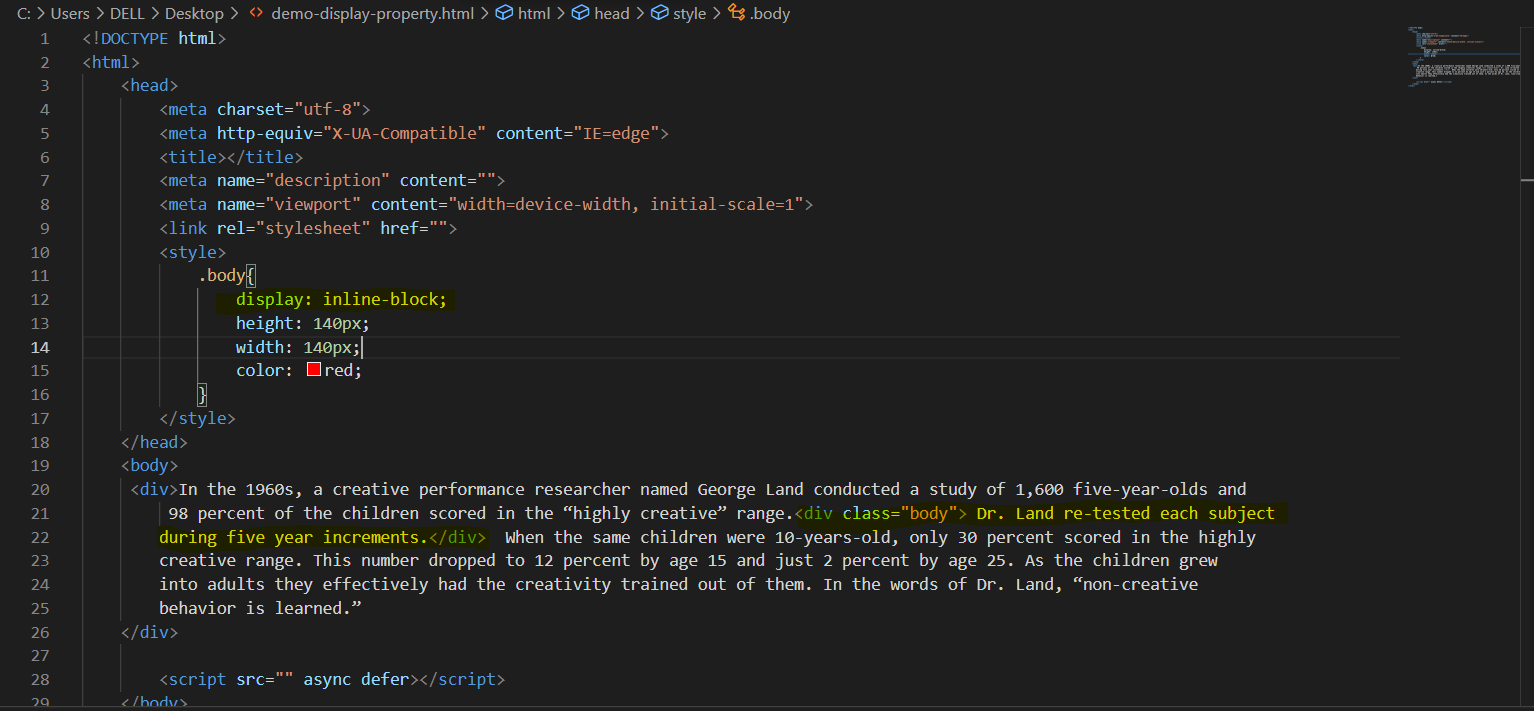Click the scrollbar marker on the right edge
Screen dimensions: 1534x711
tap(1526, 180)
